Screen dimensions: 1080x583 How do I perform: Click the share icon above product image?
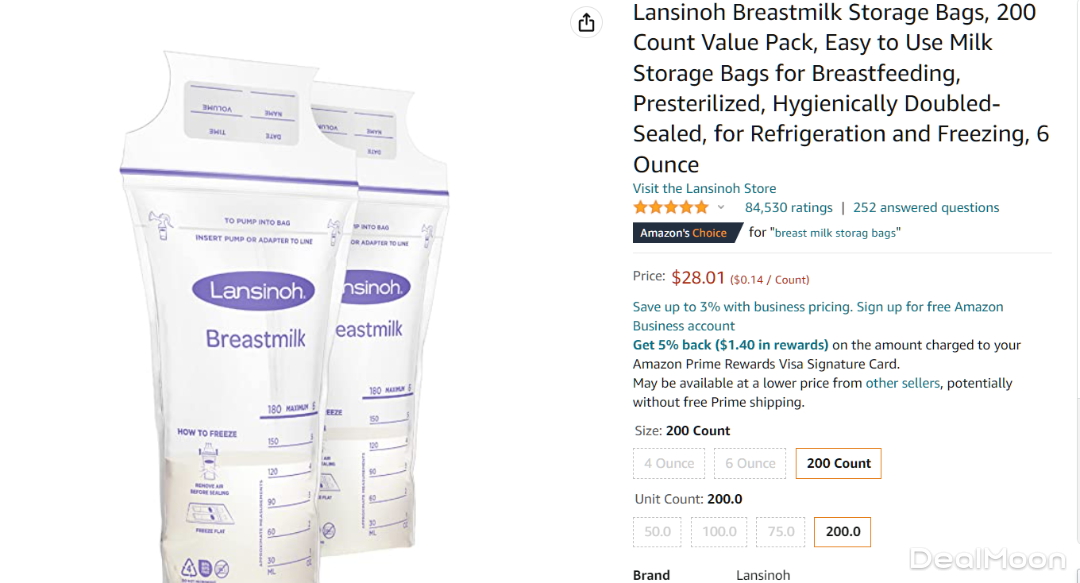587,22
